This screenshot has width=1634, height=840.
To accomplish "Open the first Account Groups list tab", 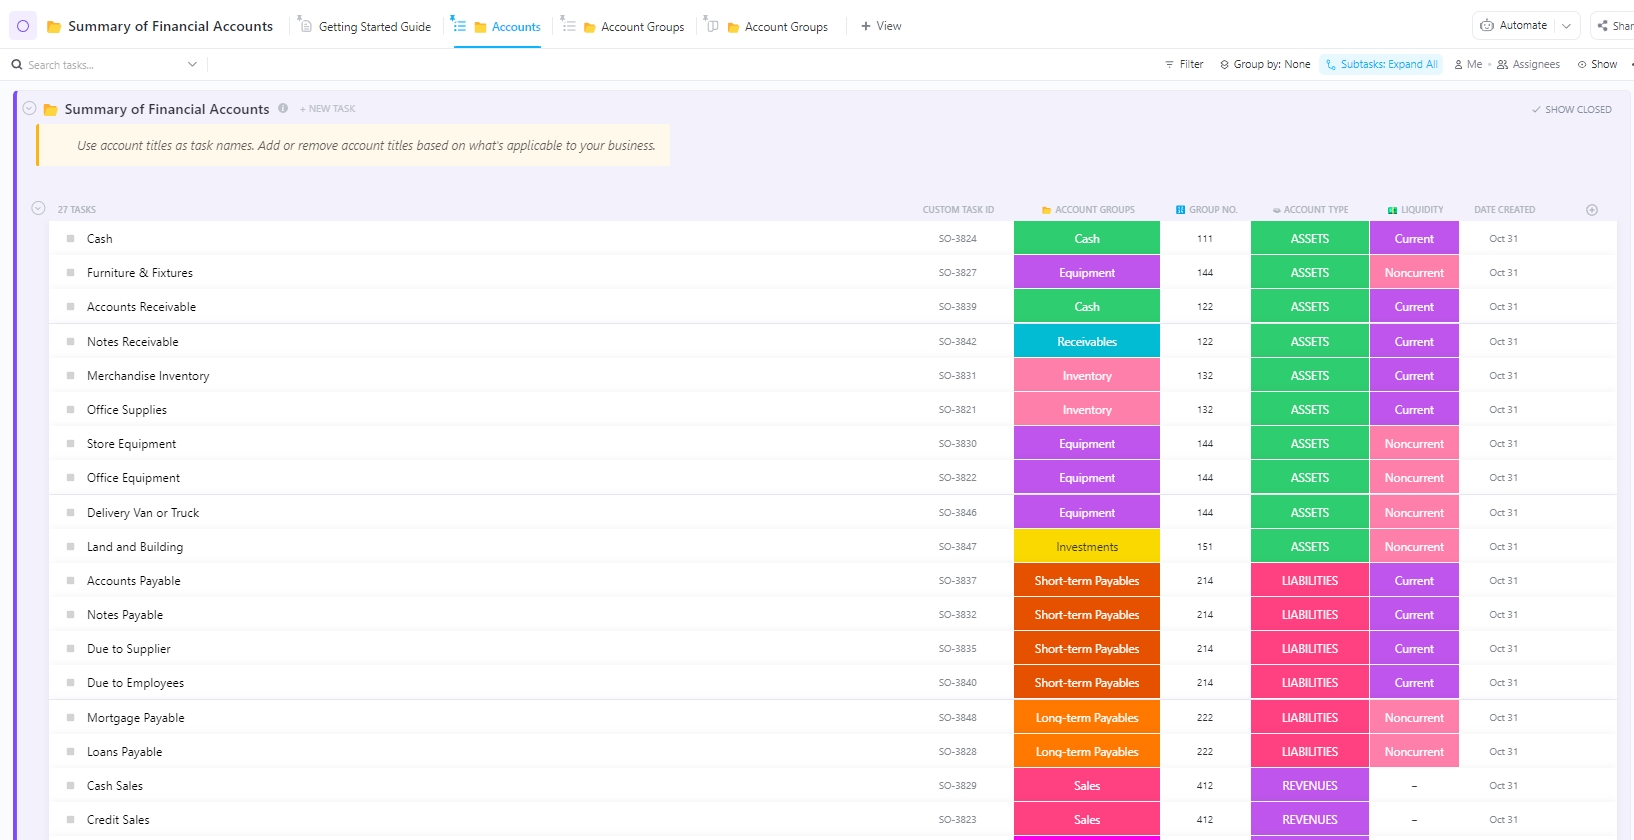I will [623, 26].
